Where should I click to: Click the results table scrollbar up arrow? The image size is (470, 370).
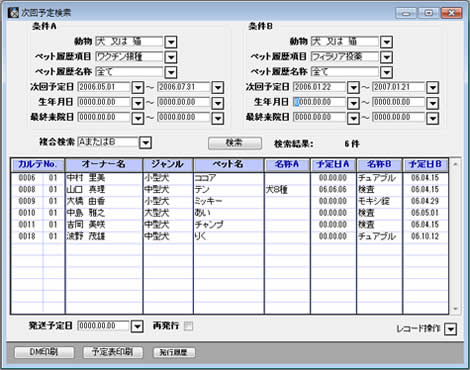455,164
